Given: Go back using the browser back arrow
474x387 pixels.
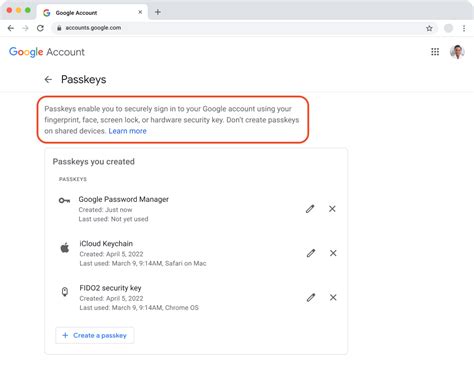Looking at the screenshot, I should pos(11,28).
